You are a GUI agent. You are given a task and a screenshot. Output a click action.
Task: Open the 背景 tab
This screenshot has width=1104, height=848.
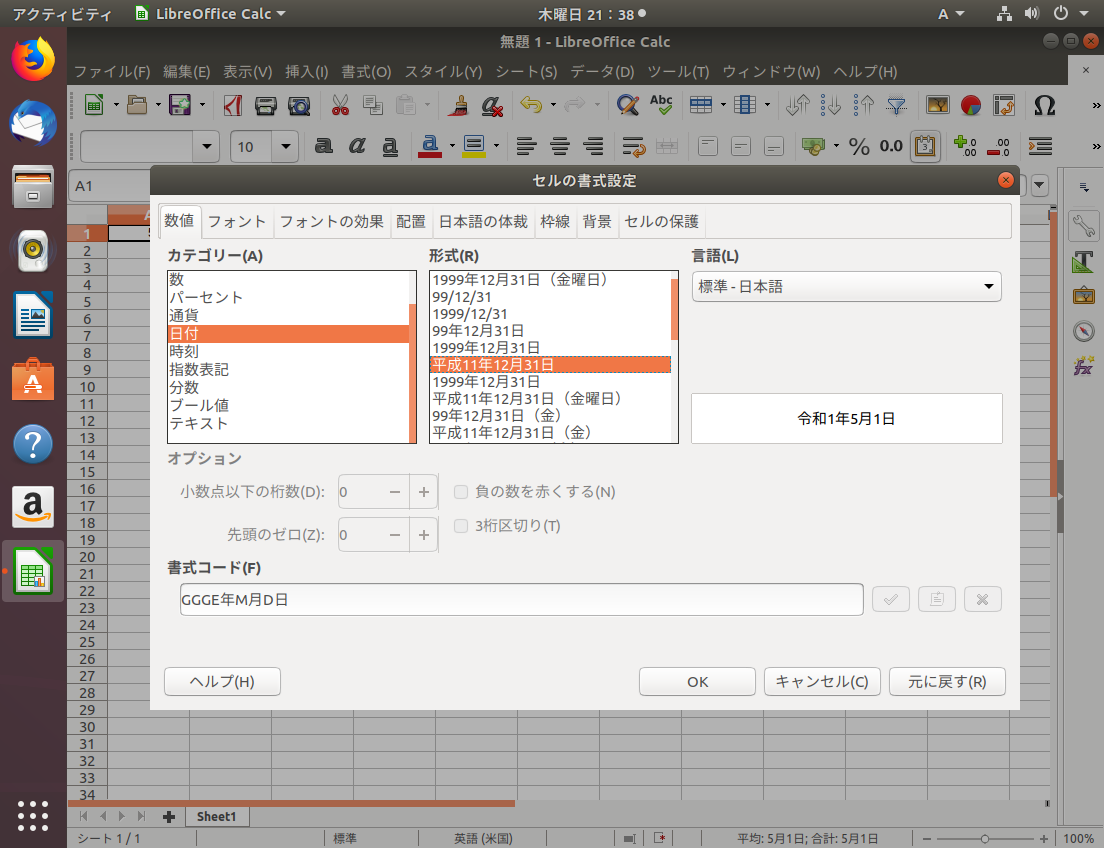coord(597,222)
